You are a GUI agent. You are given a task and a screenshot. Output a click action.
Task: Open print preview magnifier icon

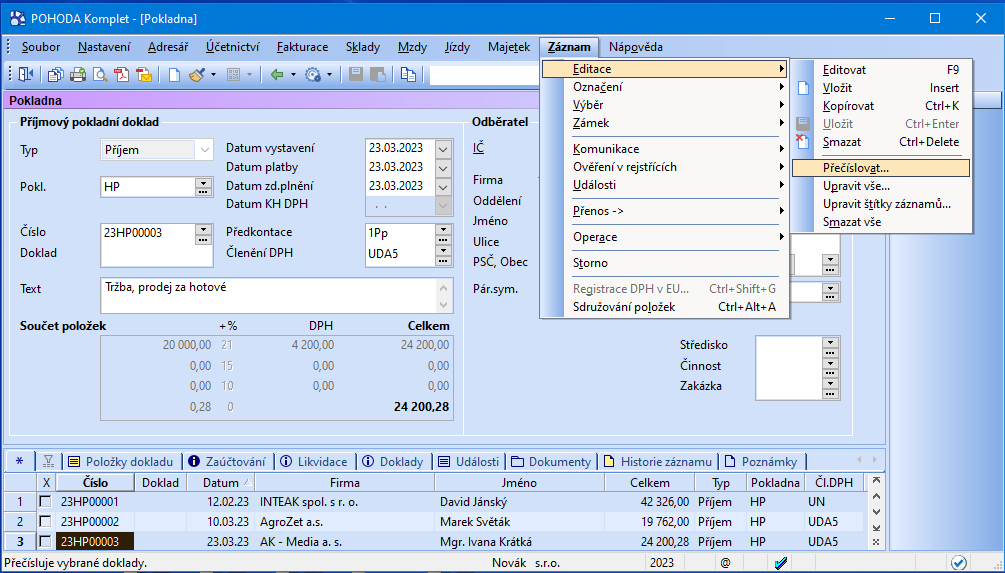pos(100,75)
